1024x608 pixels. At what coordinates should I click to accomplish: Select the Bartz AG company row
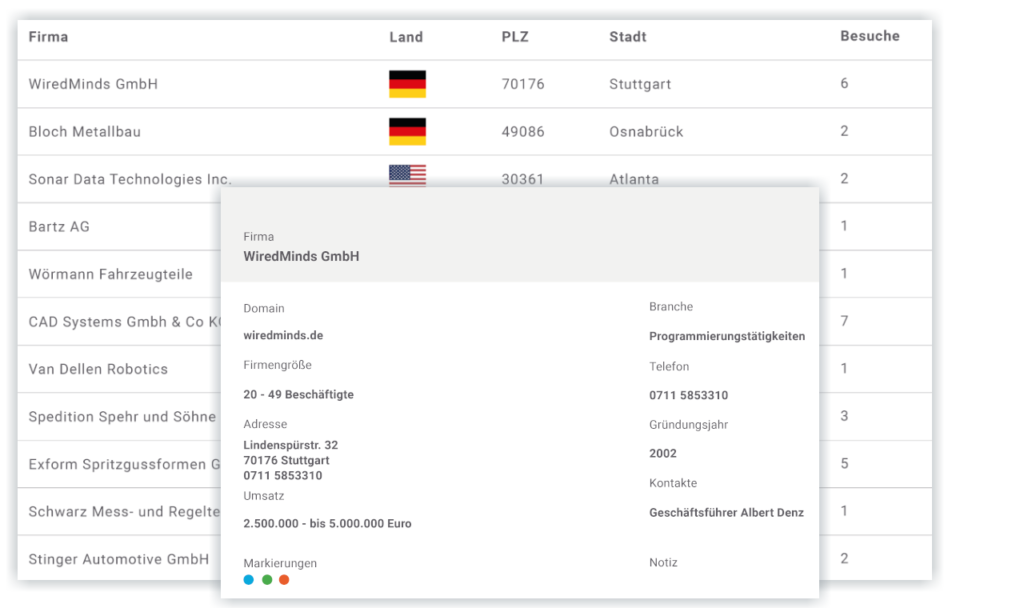pos(119,227)
